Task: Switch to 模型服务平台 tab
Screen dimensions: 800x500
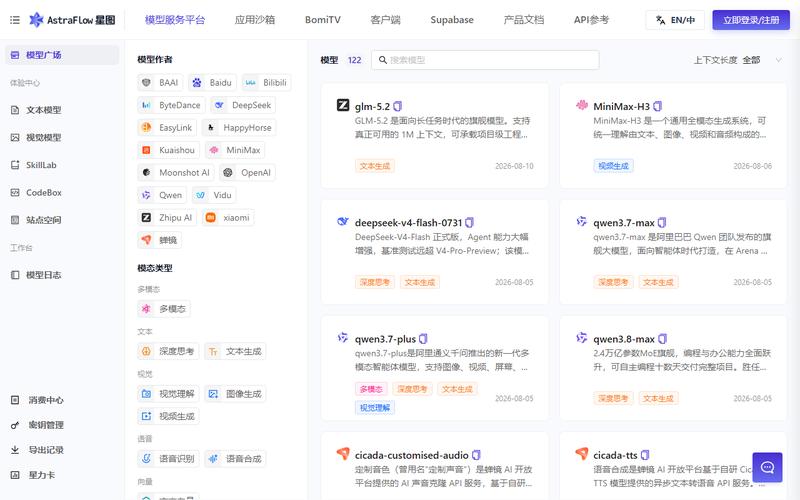Action: [x=175, y=20]
